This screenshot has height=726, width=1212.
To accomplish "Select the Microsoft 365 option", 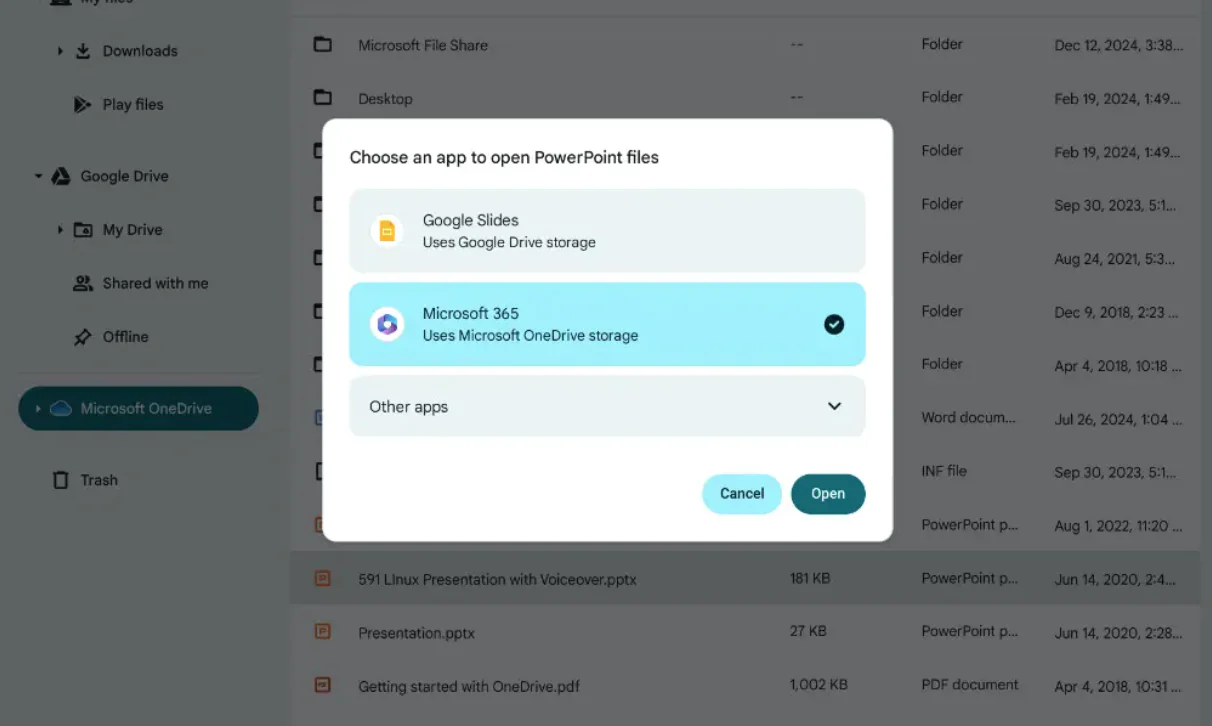I will [607, 324].
